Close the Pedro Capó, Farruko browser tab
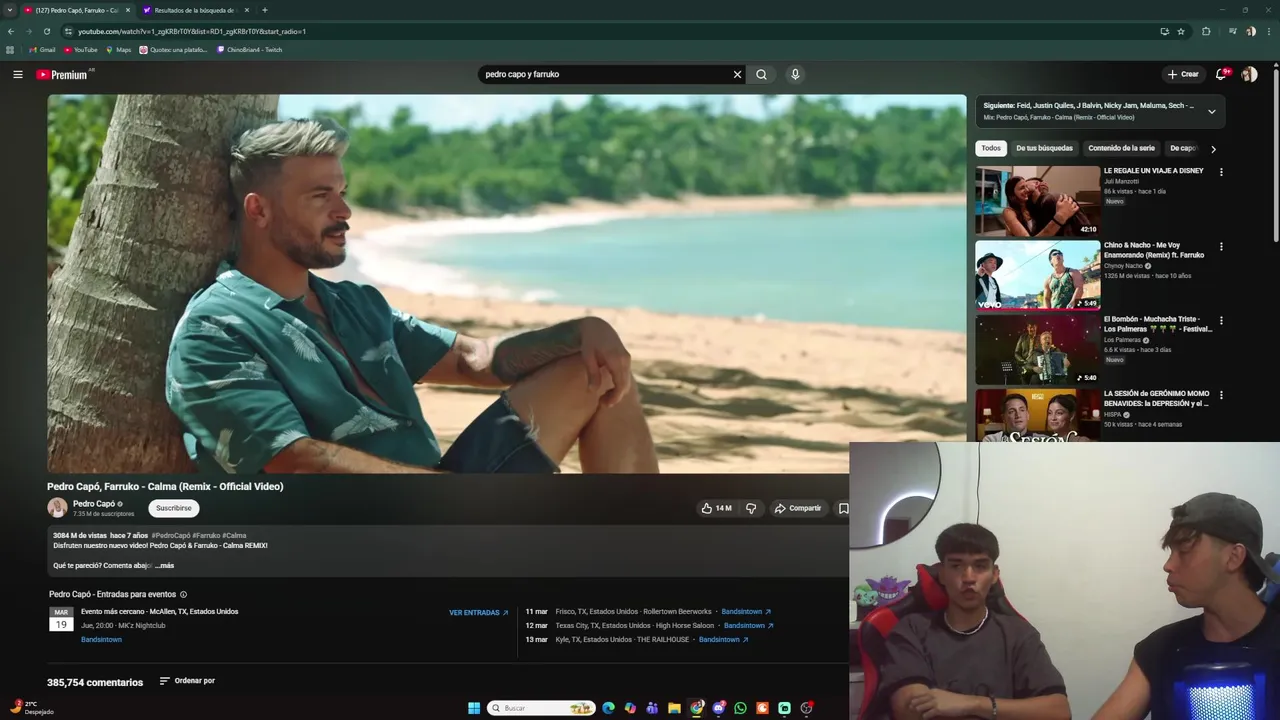 pyautogui.click(x=127, y=10)
